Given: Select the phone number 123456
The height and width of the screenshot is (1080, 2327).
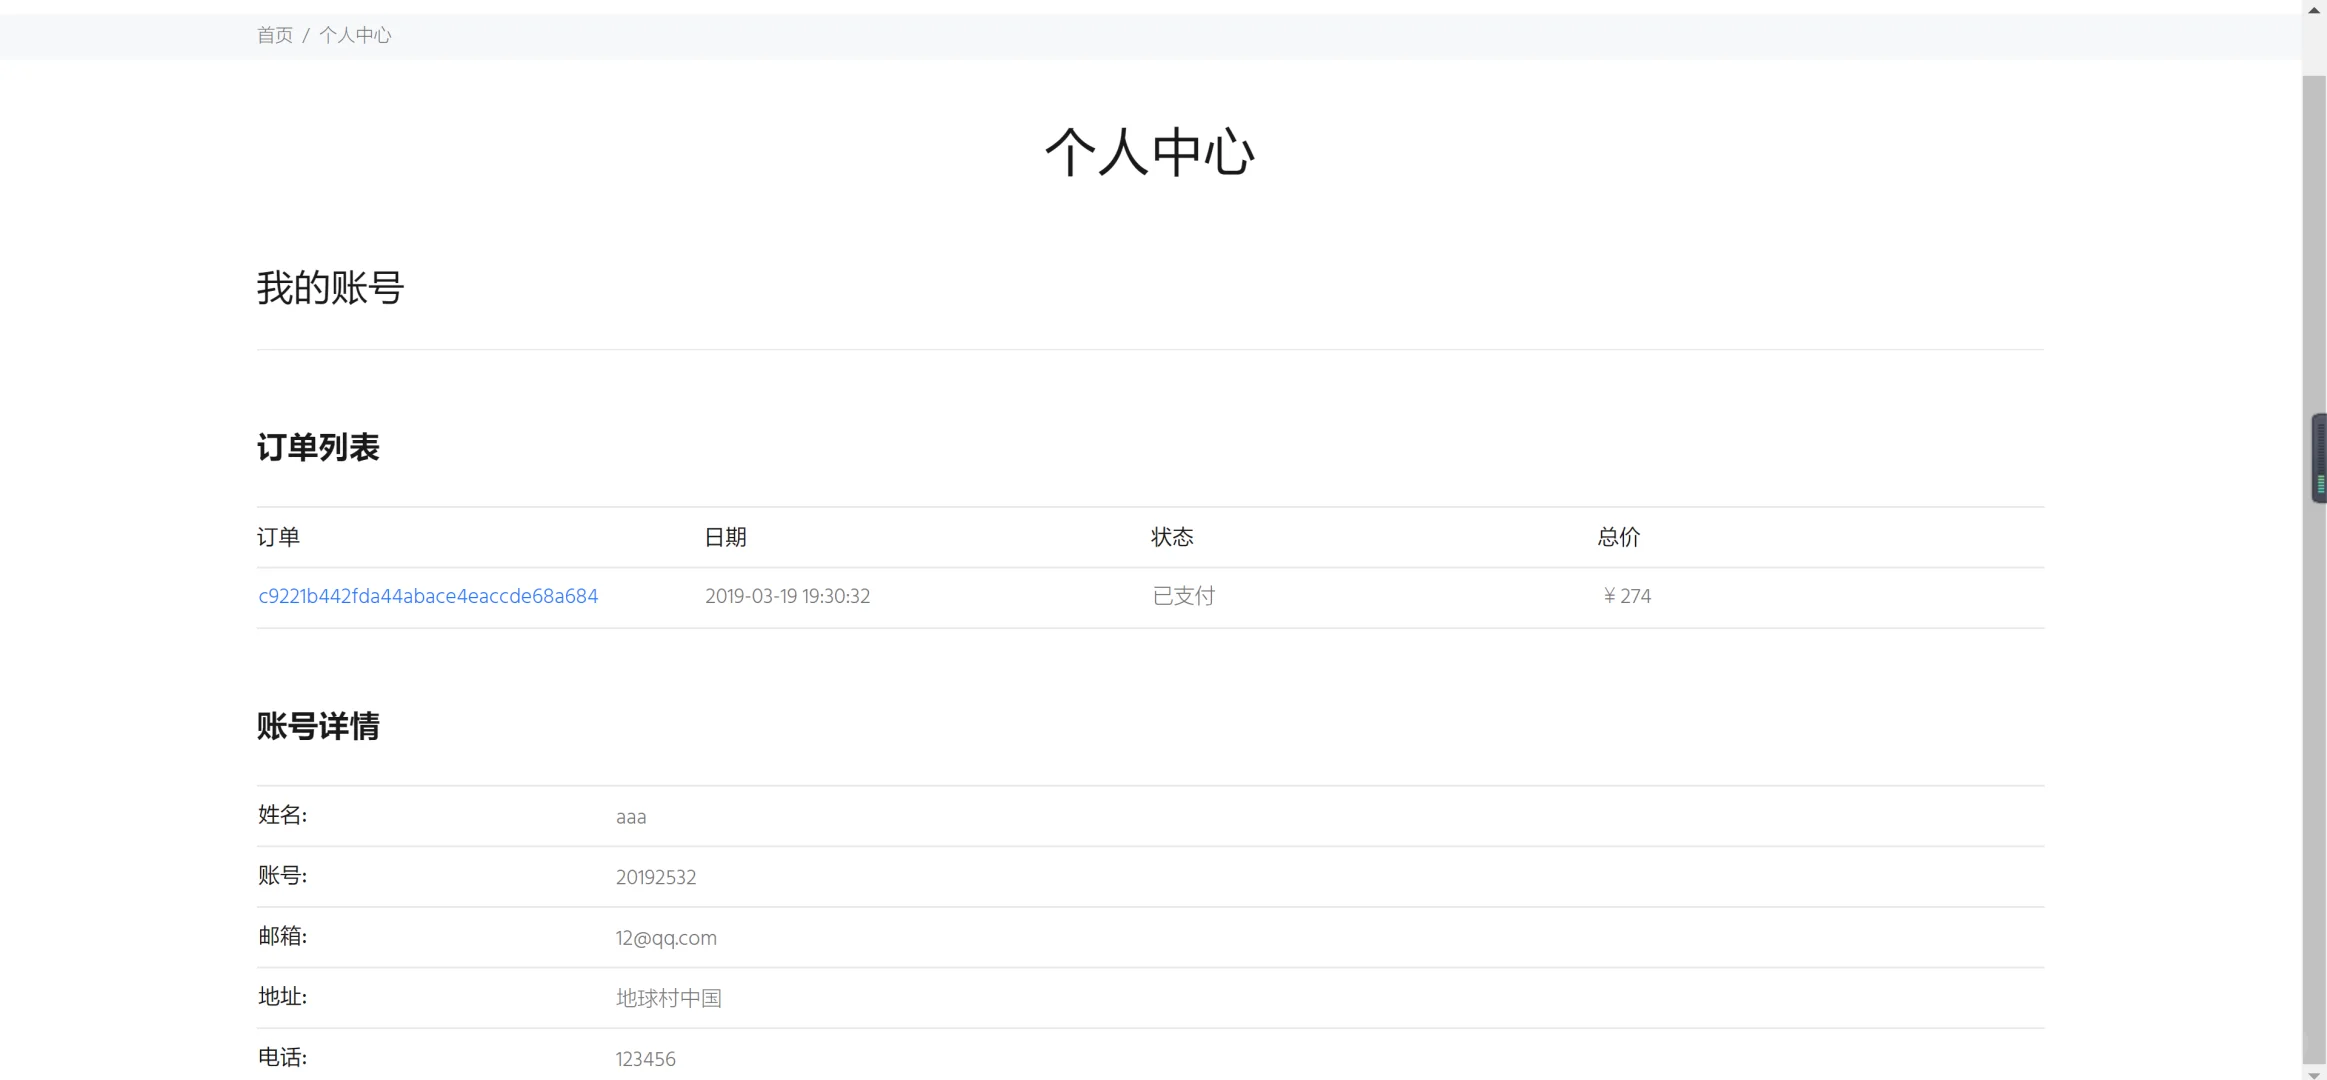Looking at the screenshot, I should tap(645, 1058).
